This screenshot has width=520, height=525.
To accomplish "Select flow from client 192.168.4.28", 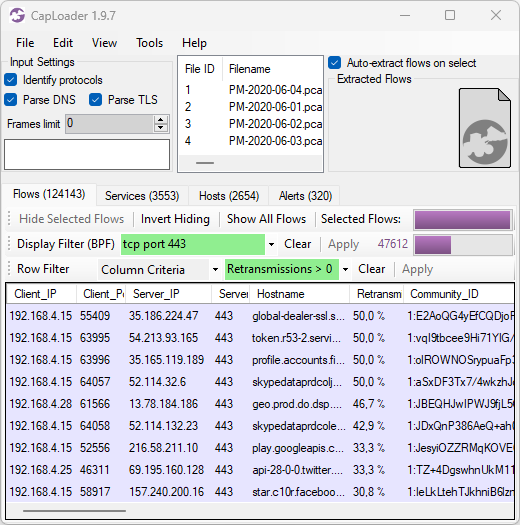I will click(x=260, y=404).
